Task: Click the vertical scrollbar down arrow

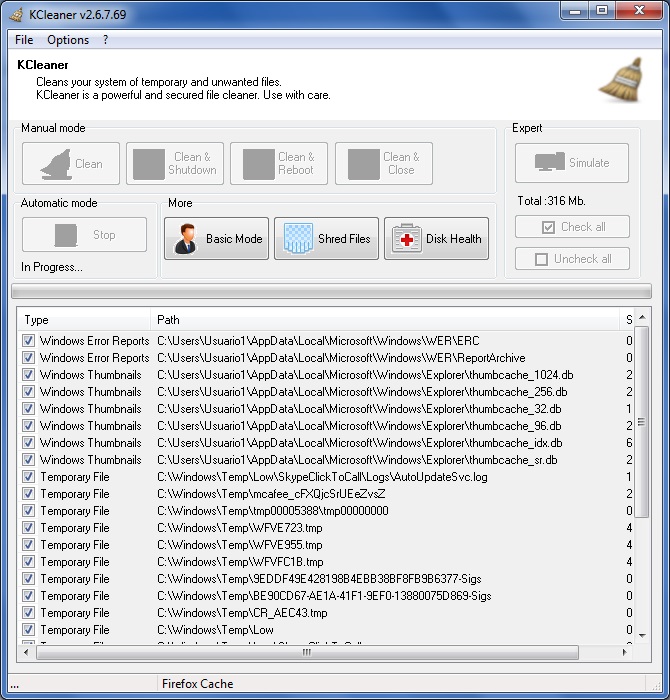Action: [642, 635]
